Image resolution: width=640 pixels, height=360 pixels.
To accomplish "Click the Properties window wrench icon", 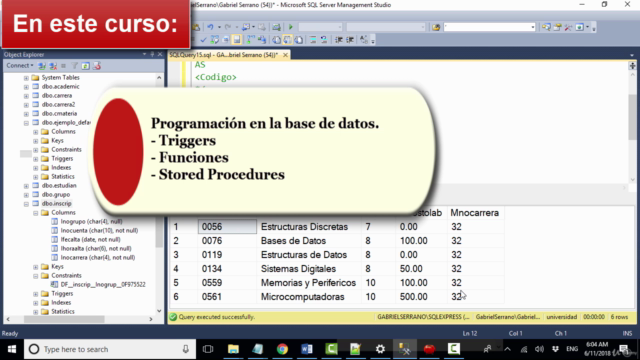I will [x=568, y=27].
